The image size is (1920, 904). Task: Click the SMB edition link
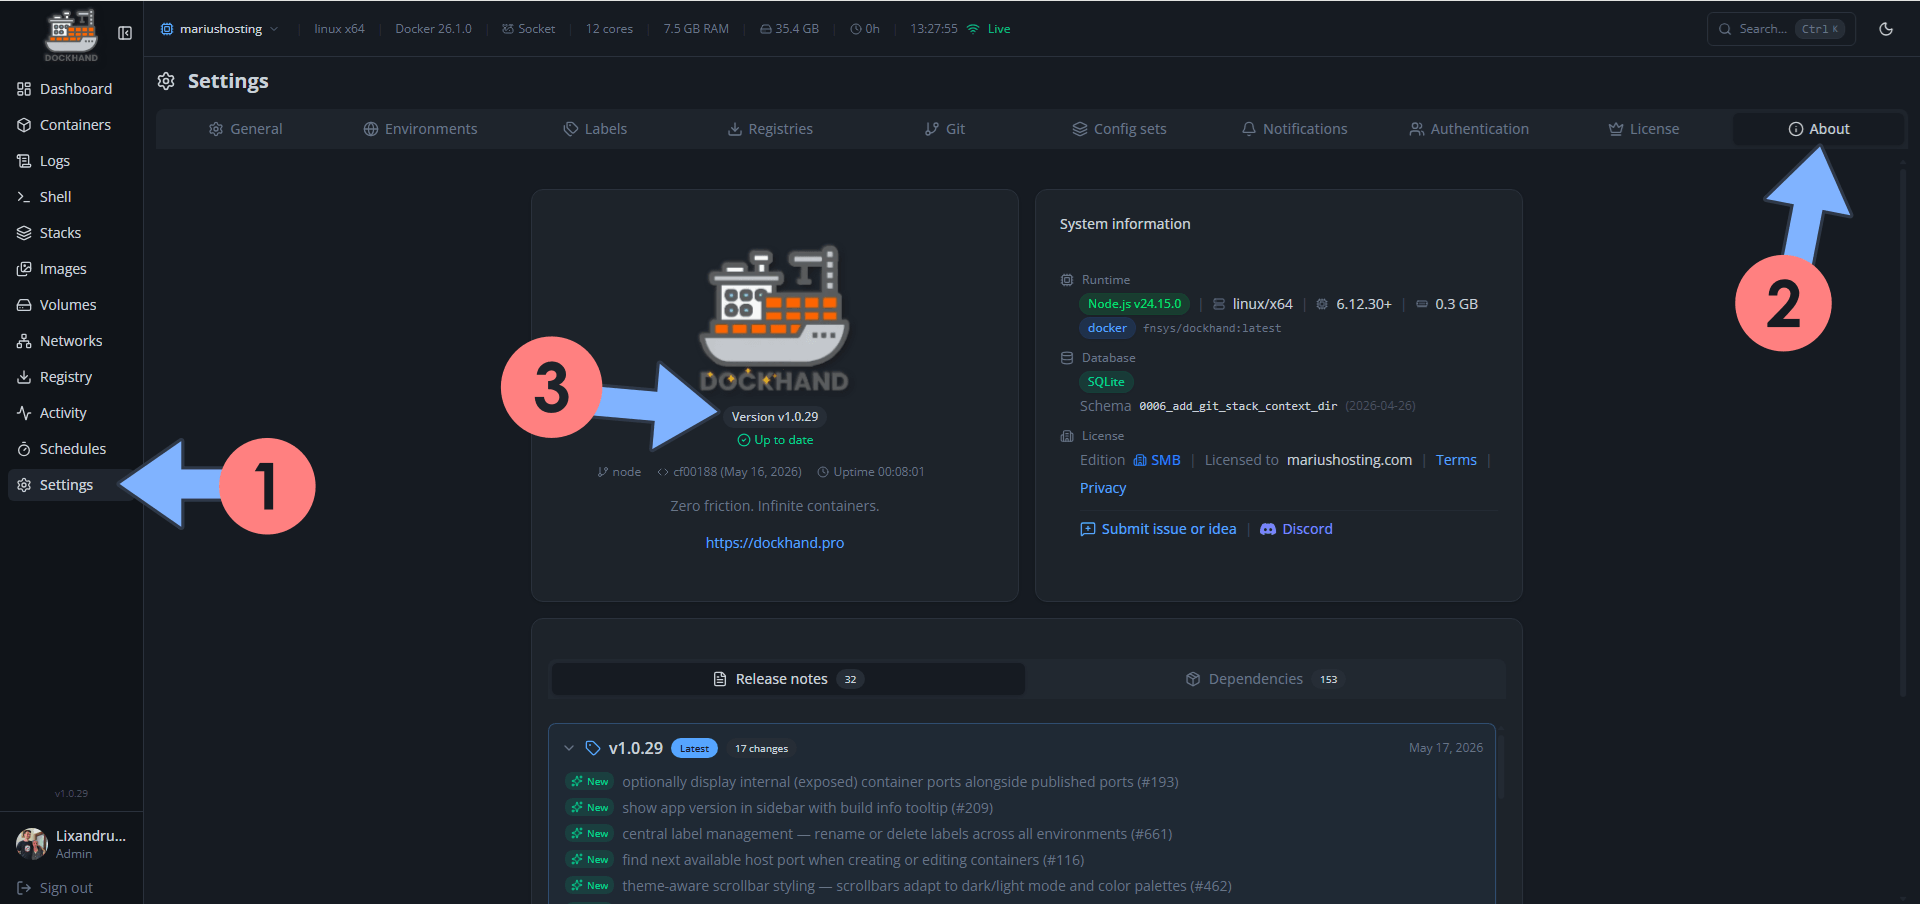(1157, 460)
